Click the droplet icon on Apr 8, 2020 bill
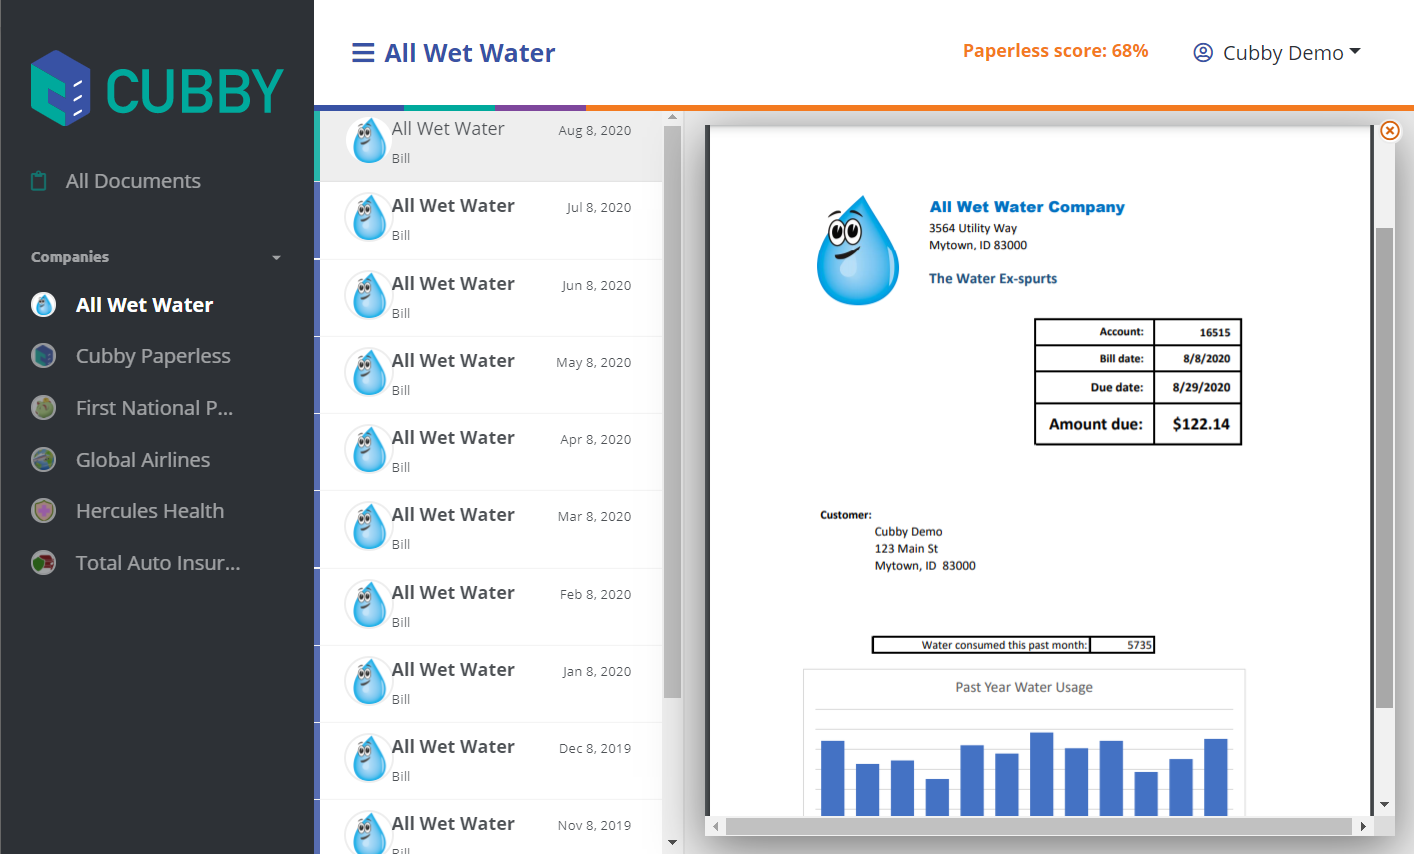This screenshot has height=854, width=1414. 368,449
